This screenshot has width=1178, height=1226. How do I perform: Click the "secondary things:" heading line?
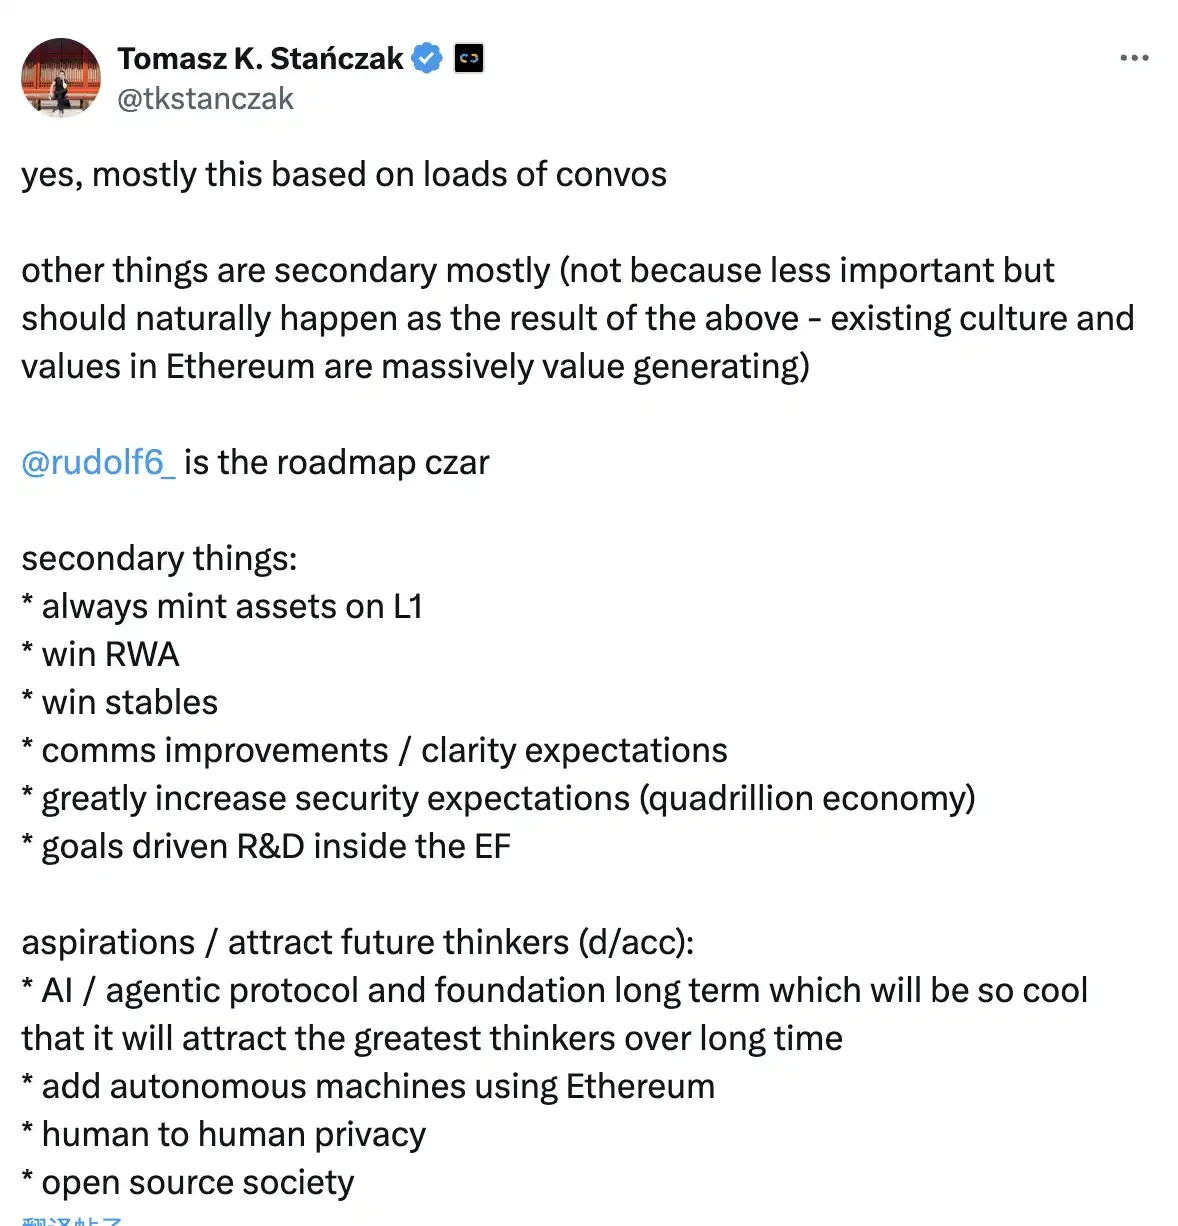coord(159,558)
